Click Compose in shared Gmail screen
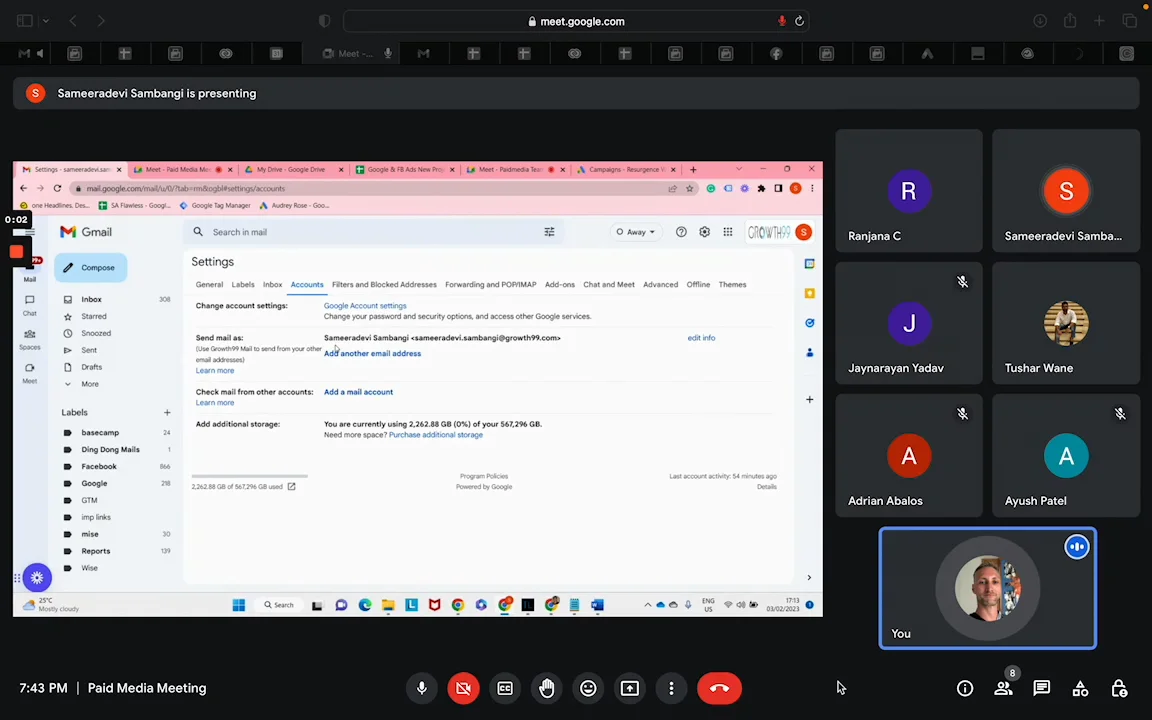Viewport: 1152px width, 720px height. pyautogui.click(x=90, y=267)
